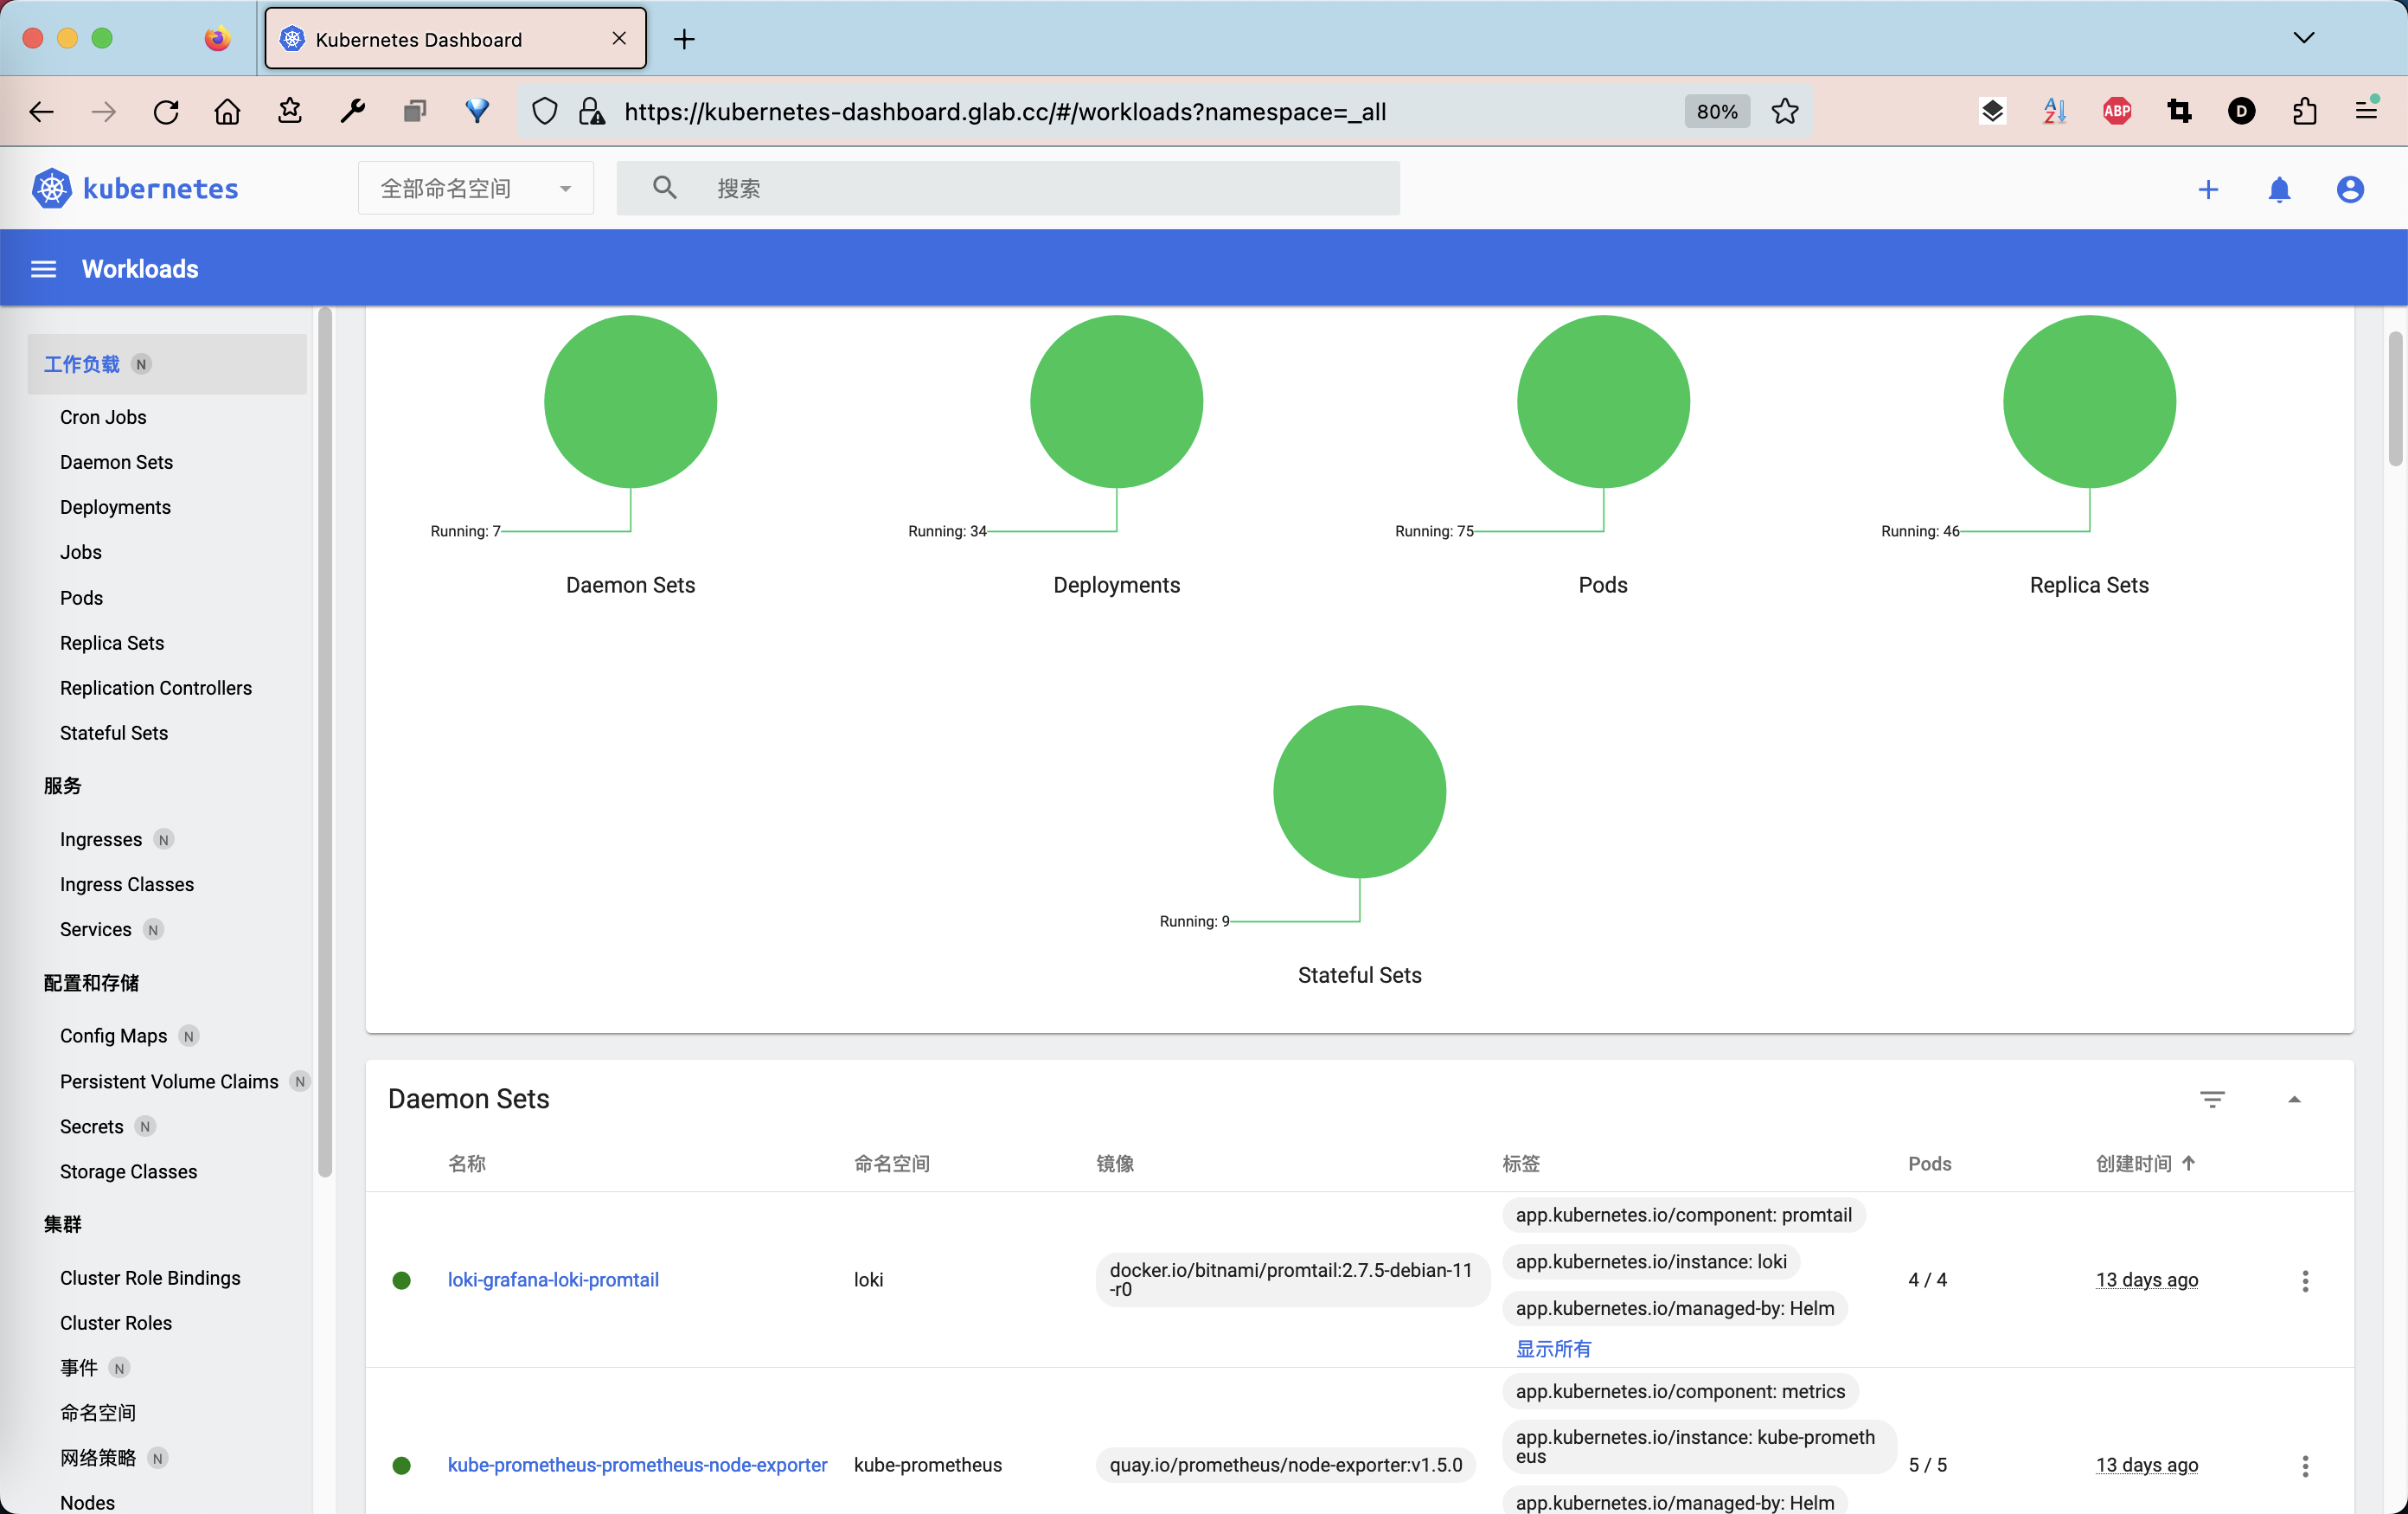Open Jobs in the sidebar
This screenshot has height=1514, width=2408.
tap(80, 552)
